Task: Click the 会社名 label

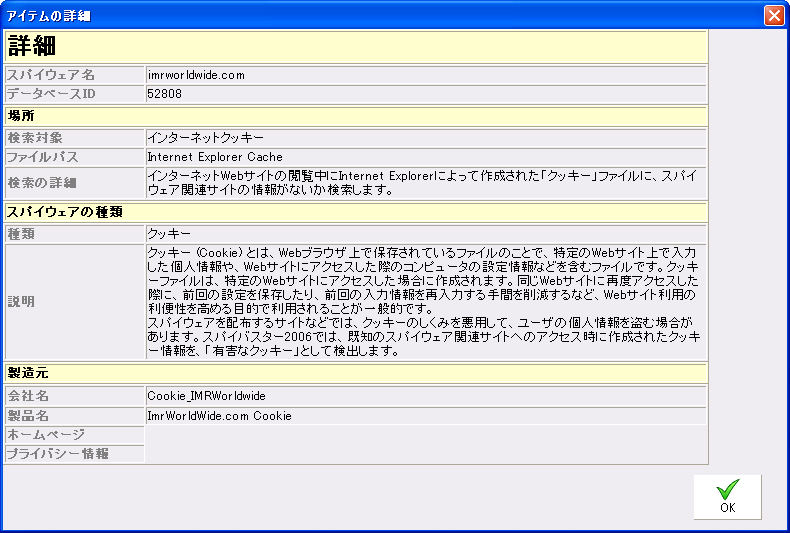Action: pos(28,396)
